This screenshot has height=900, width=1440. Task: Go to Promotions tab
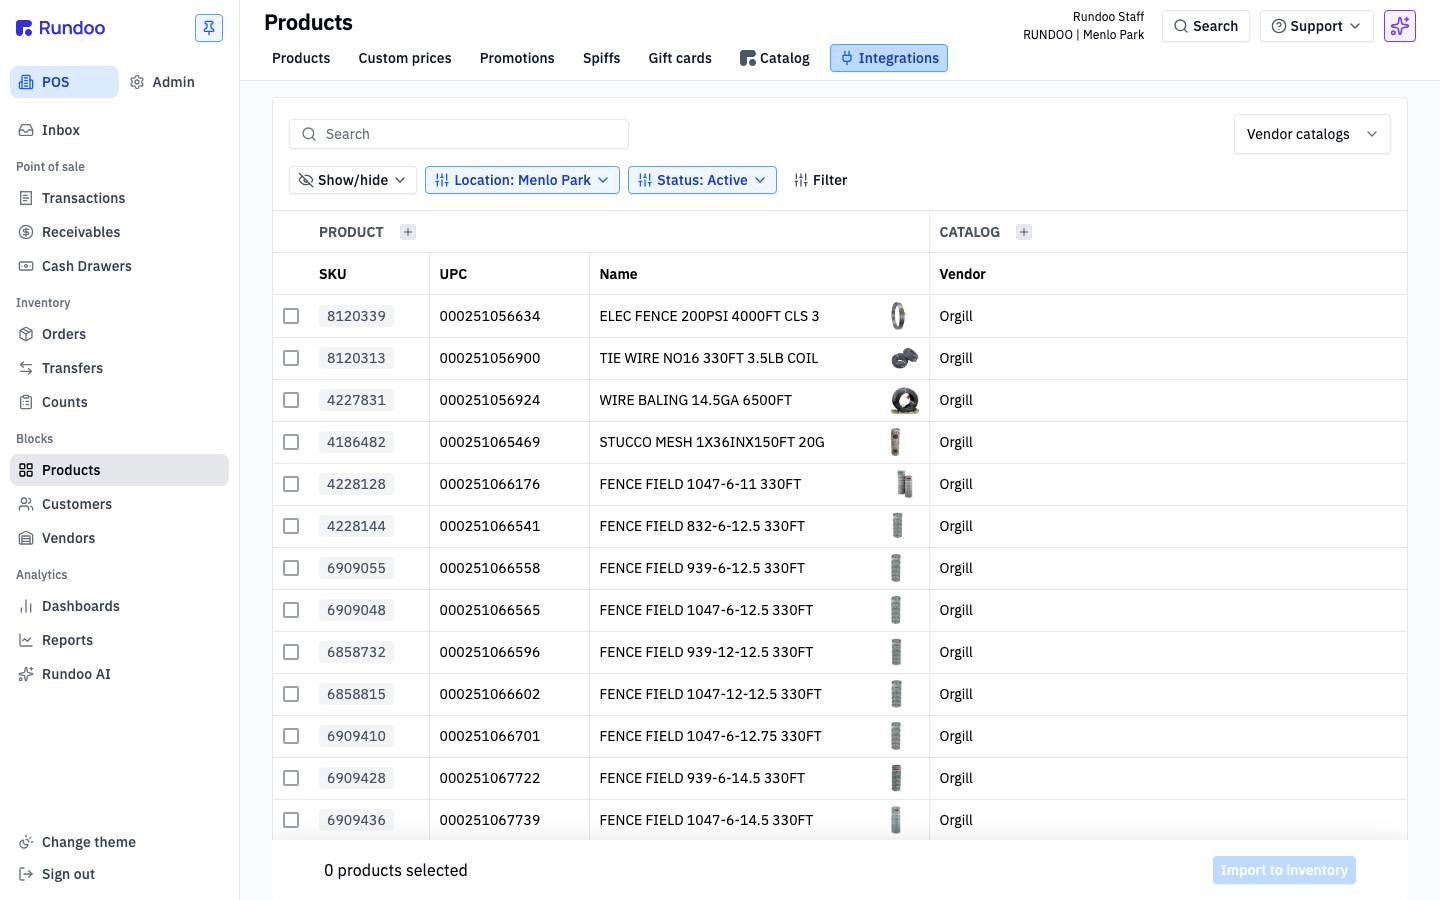coord(517,58)
